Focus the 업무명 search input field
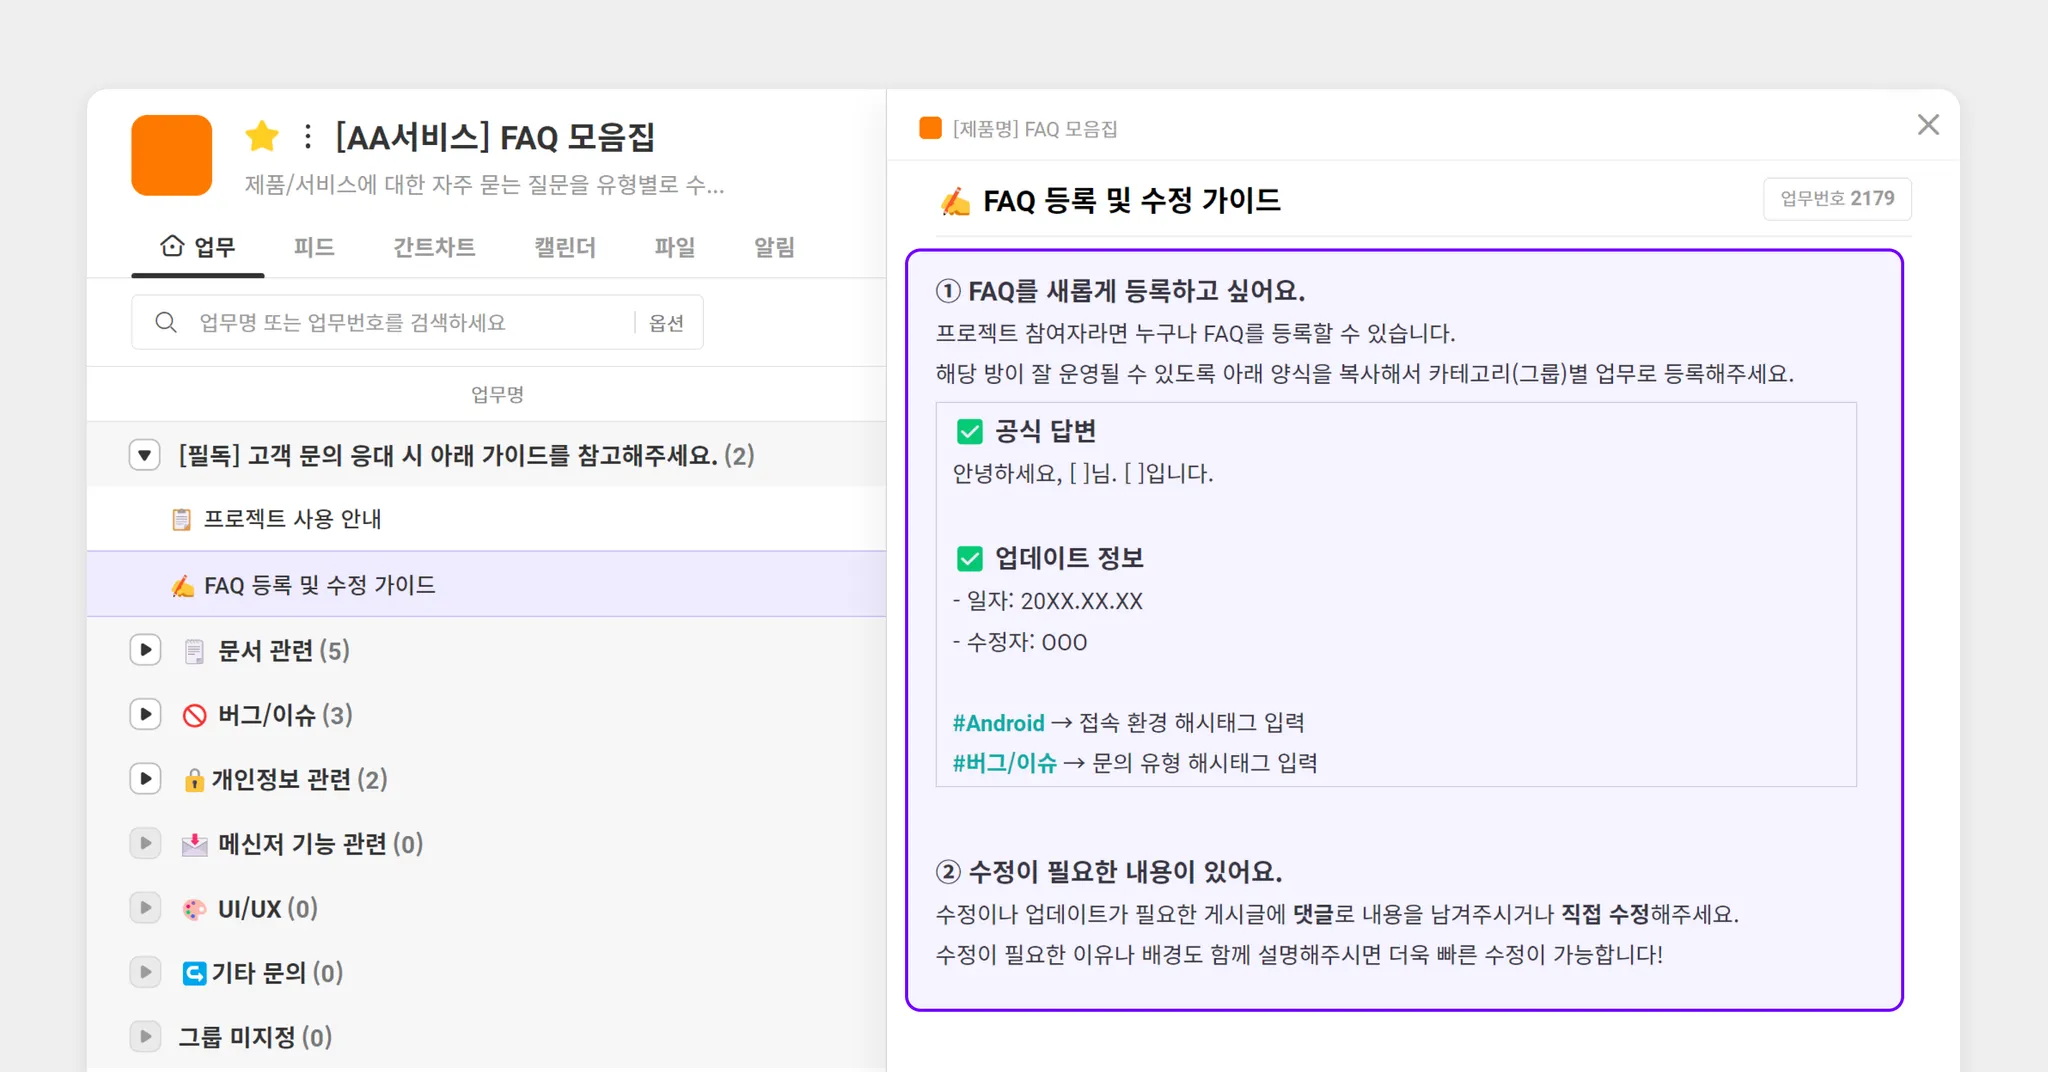 400,322
